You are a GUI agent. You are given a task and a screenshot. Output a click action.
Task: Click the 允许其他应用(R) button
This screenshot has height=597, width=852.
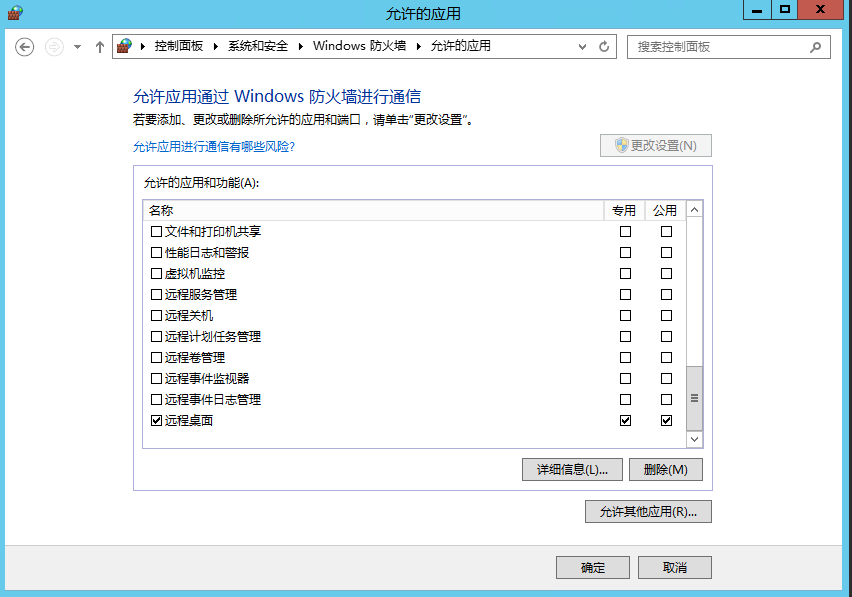(x=648, y=512)
